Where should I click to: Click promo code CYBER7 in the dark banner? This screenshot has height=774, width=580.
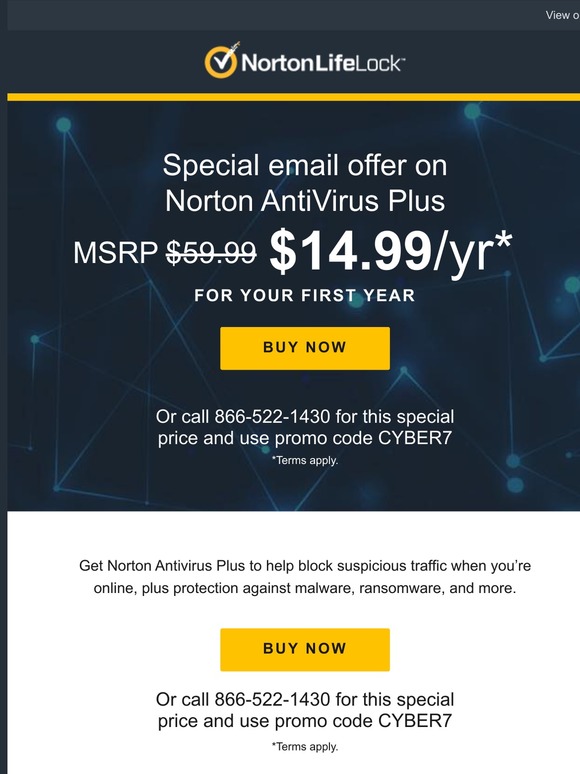[415, 438]
